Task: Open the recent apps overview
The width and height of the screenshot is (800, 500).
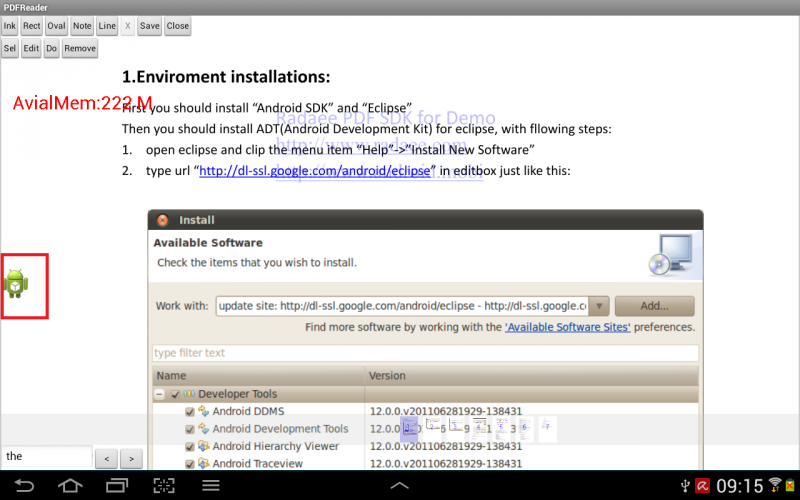Action: pos(117,486)
